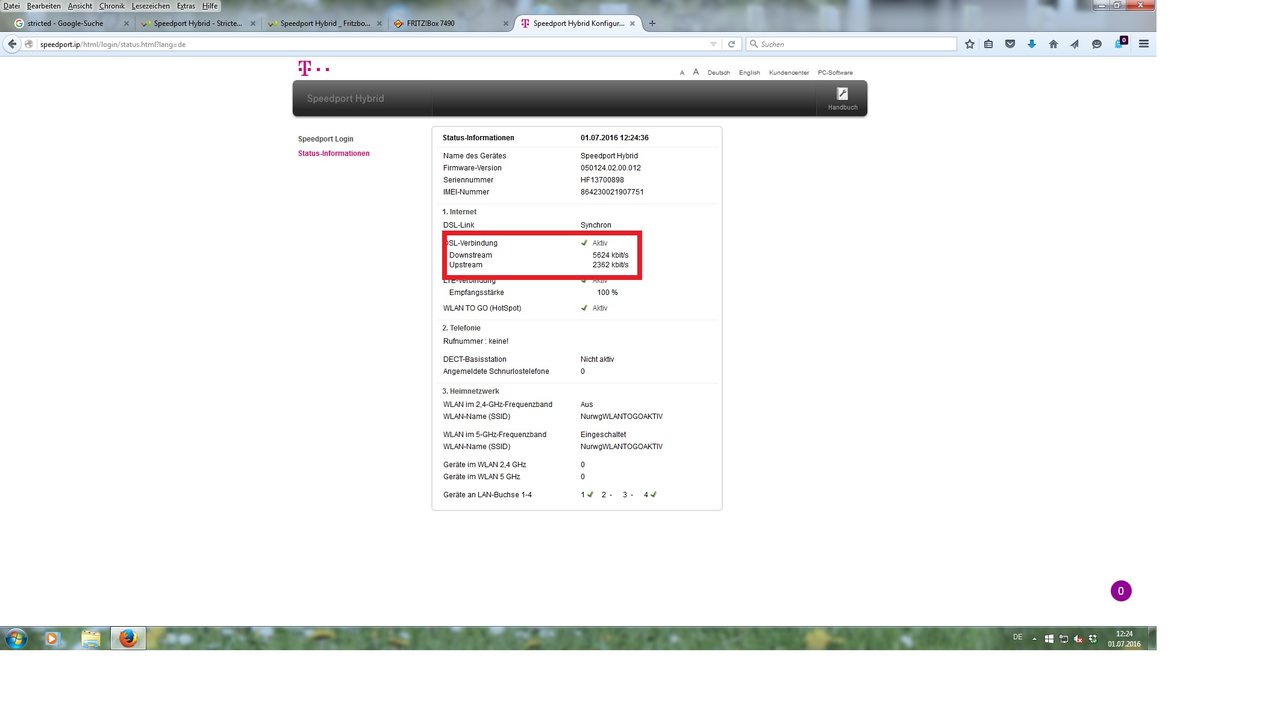Open the chat bubble toolbar icon
This screenshot has width=1280, height=720.
tap(1097, 44)
